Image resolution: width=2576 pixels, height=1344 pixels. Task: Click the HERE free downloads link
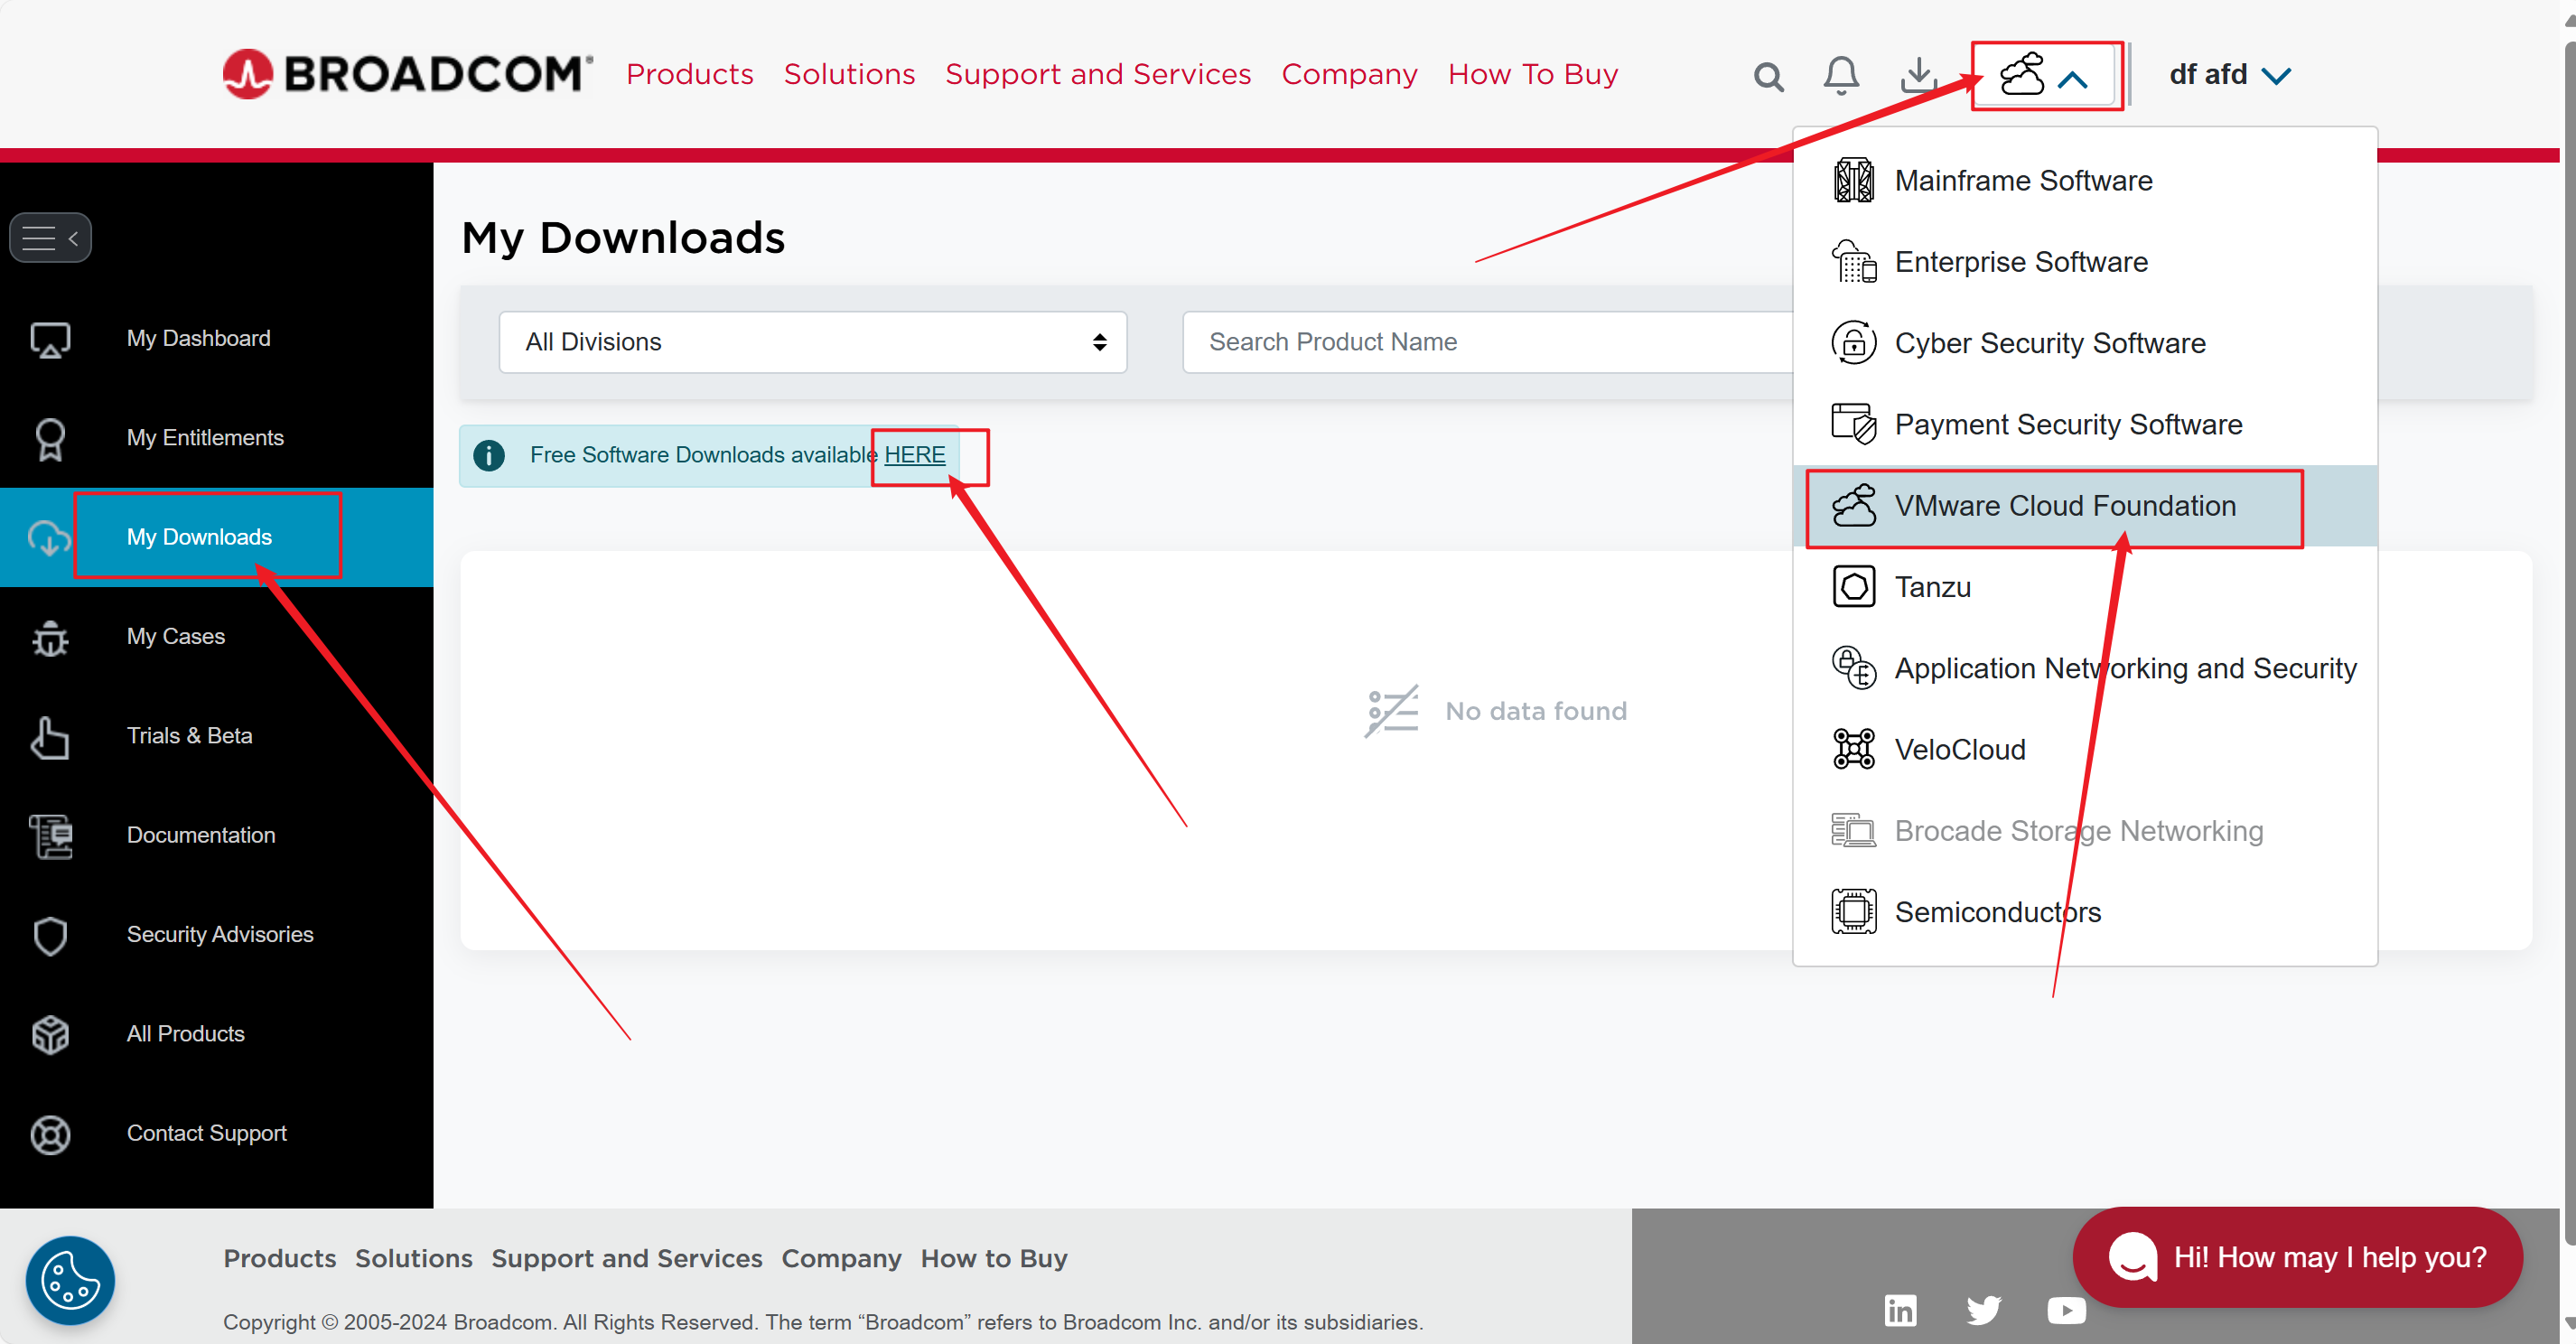point(914,455)
